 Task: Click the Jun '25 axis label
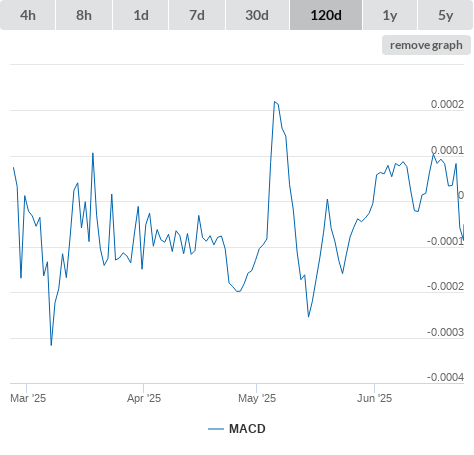[374, 398]
